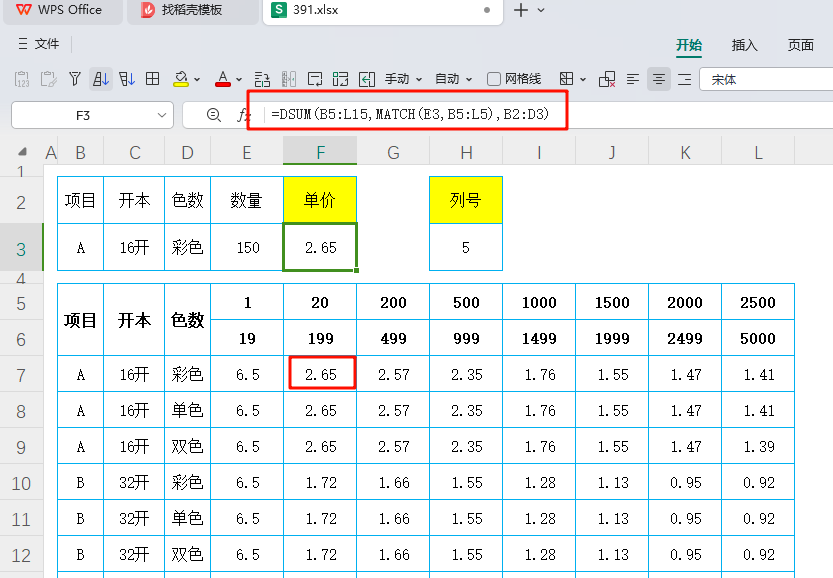Open the 自动 dropdown
This screenshot has width=833, height=578.
[453, 79]
